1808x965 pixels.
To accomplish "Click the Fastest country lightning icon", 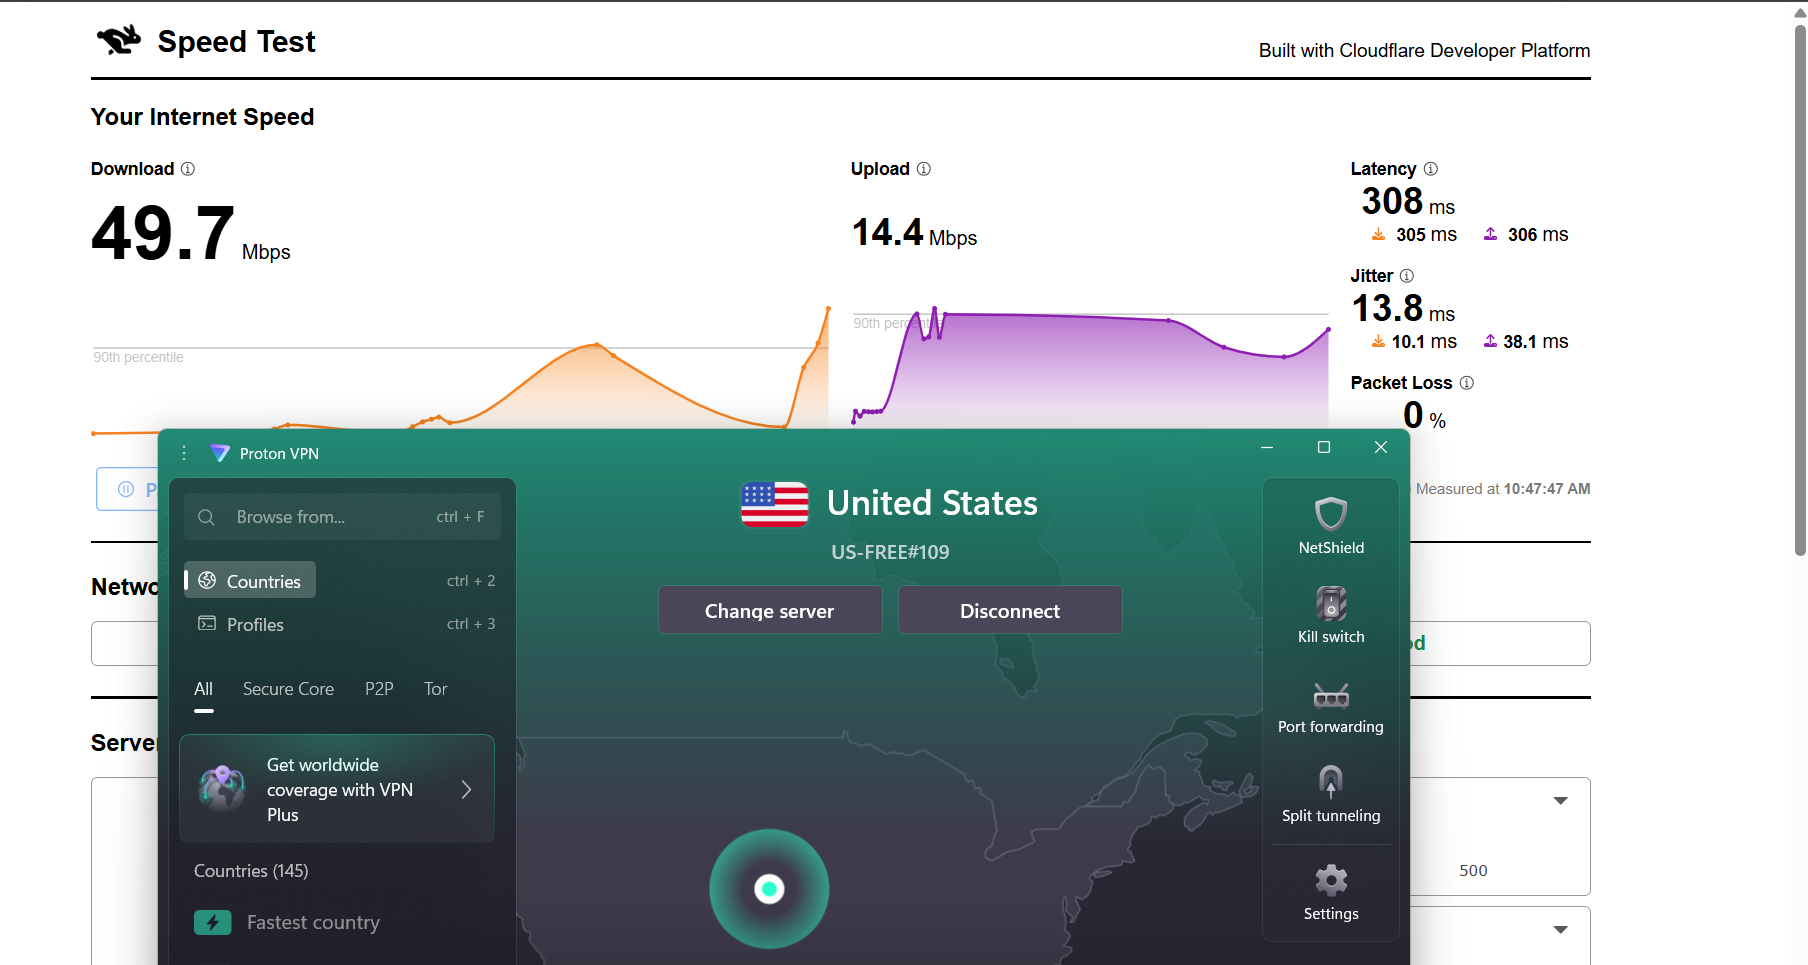I will tap(213, 922).
